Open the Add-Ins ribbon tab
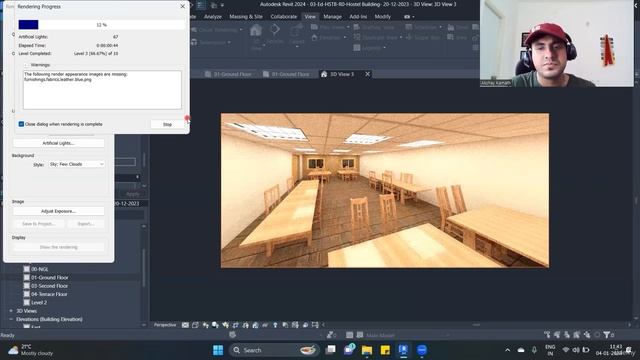Image resolution: width=640 pixels, height=360 pixels. click(358, 17)
